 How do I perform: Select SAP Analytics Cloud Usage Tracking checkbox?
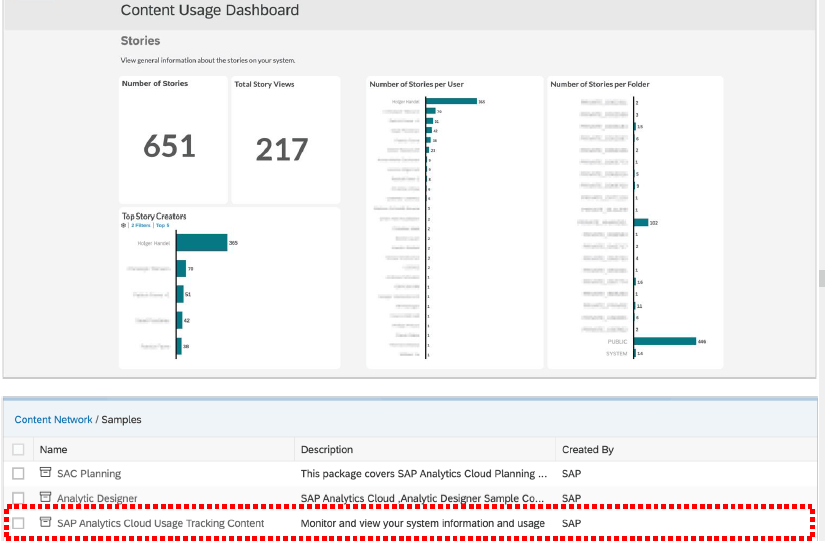pyautogui.click(x=18, y=523)
